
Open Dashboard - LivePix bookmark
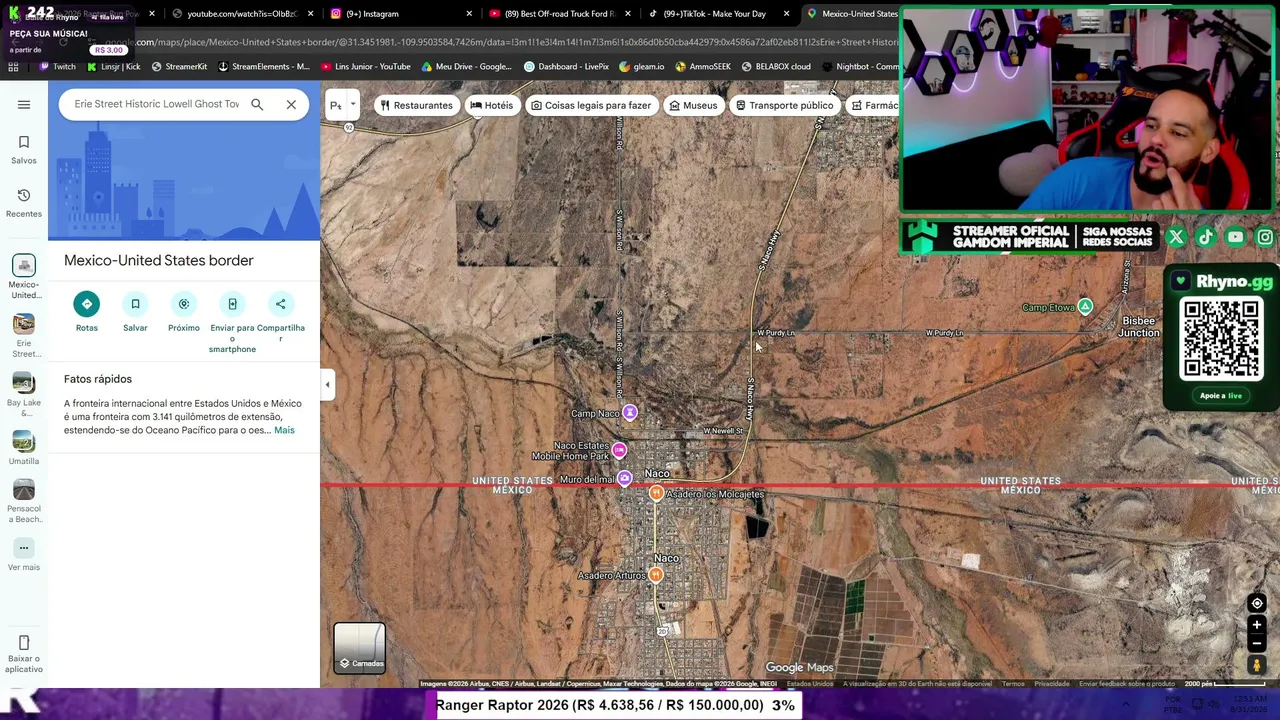[566, 67]
